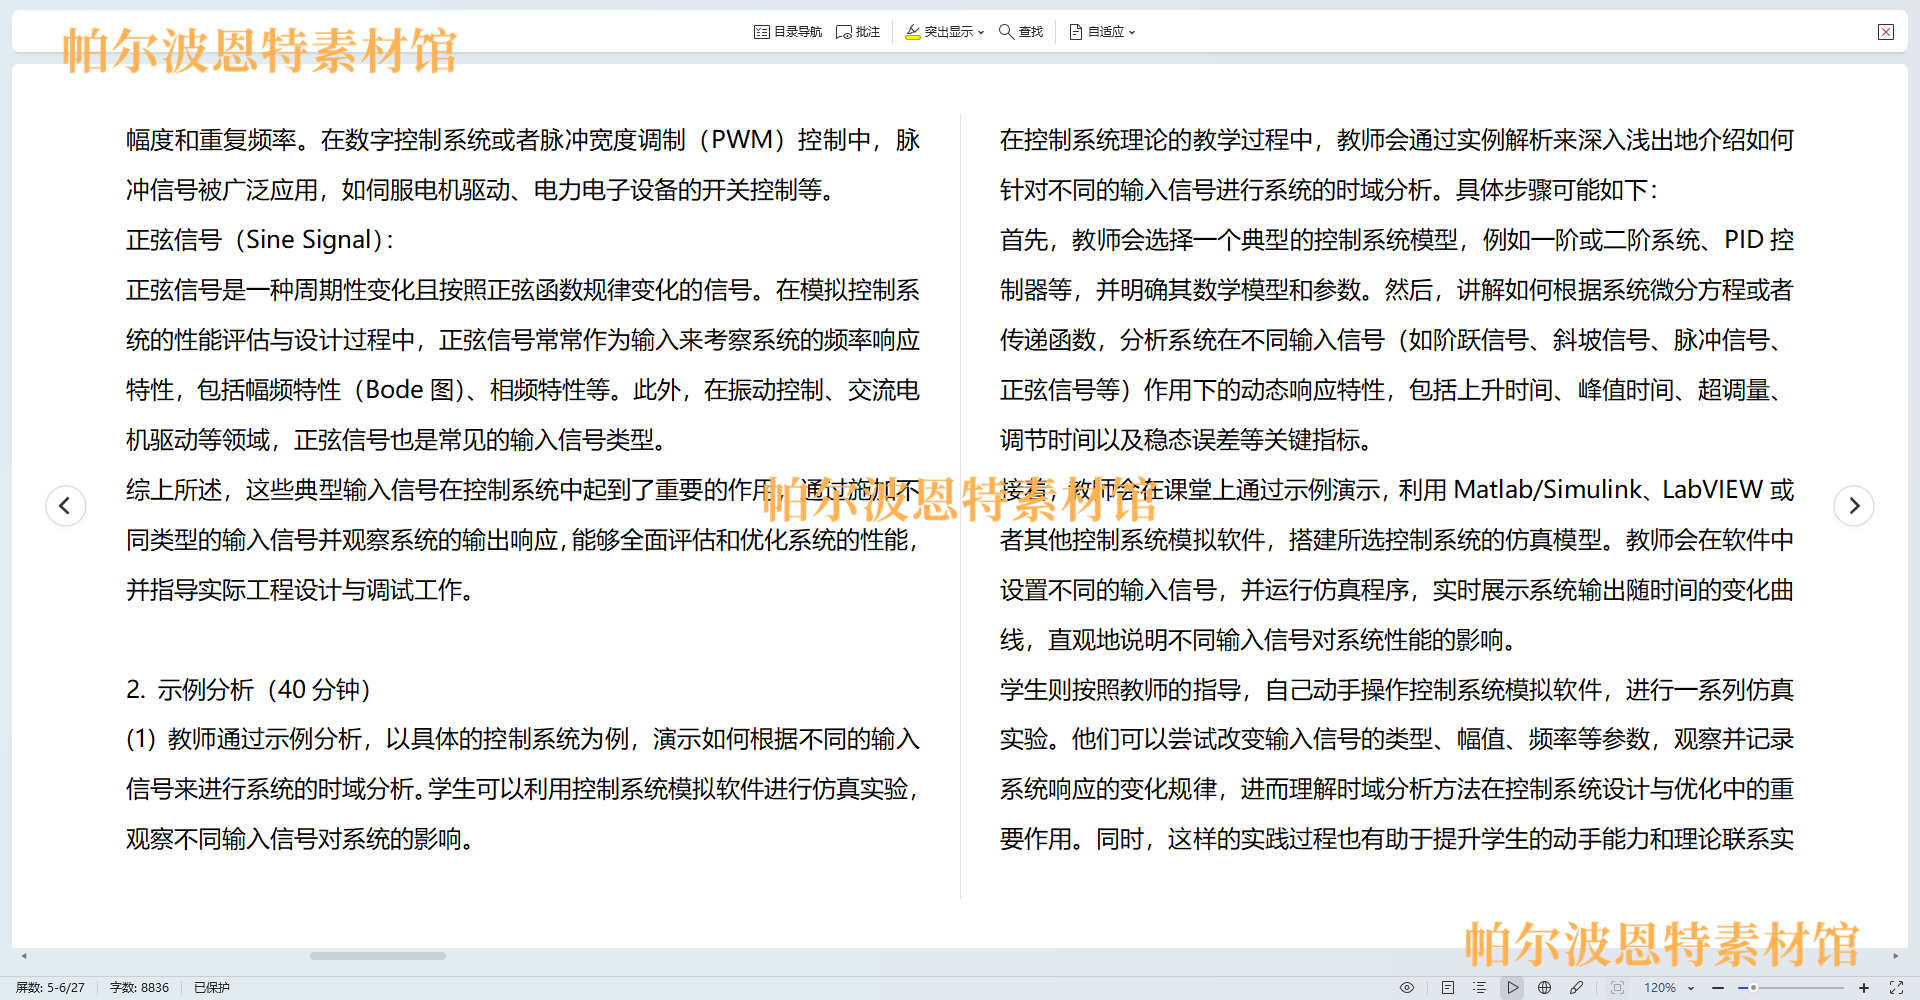Close the reading mode view
Image resolution: width=1920 pixels, height=1000 pixels.
click(1886, 32)
